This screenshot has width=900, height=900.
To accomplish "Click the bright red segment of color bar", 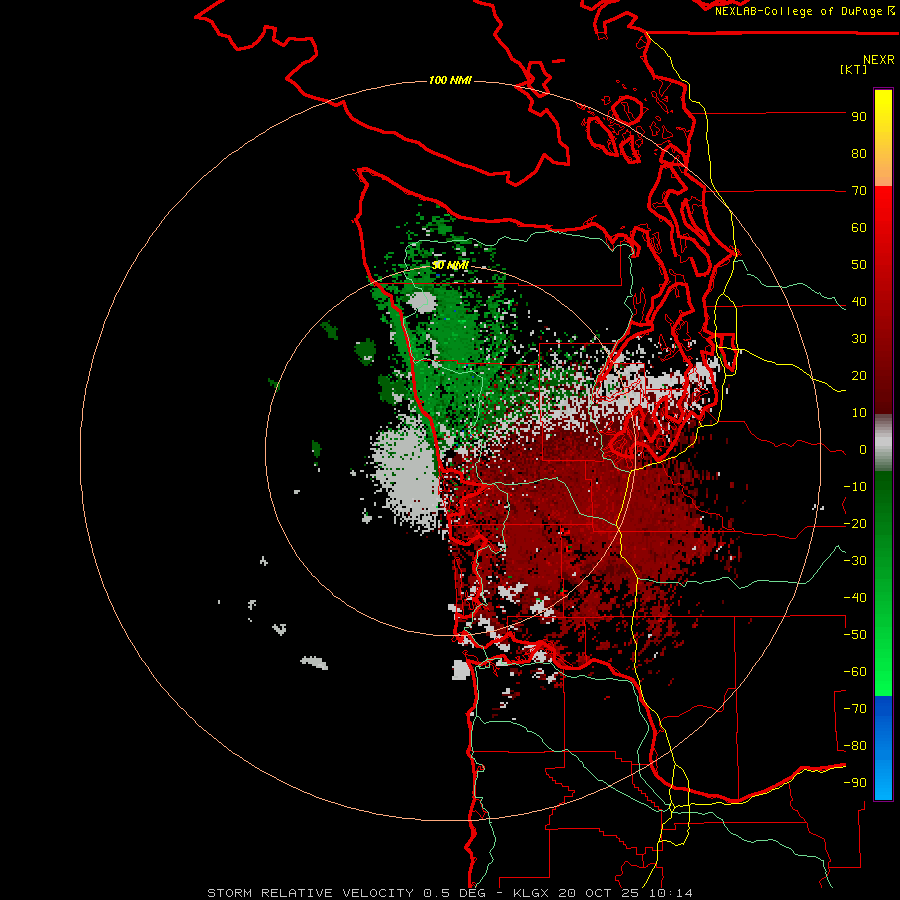I will pos(883,230).
